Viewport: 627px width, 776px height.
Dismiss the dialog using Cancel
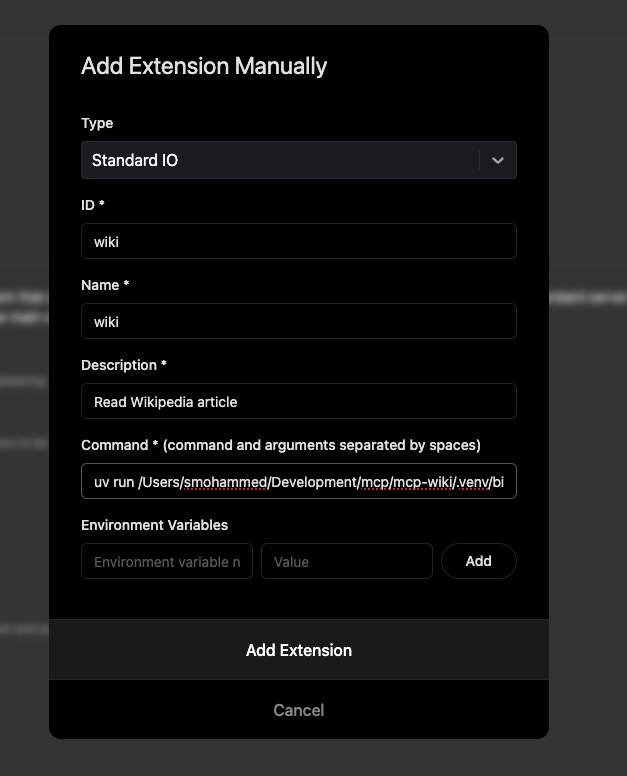click(298, 710)
